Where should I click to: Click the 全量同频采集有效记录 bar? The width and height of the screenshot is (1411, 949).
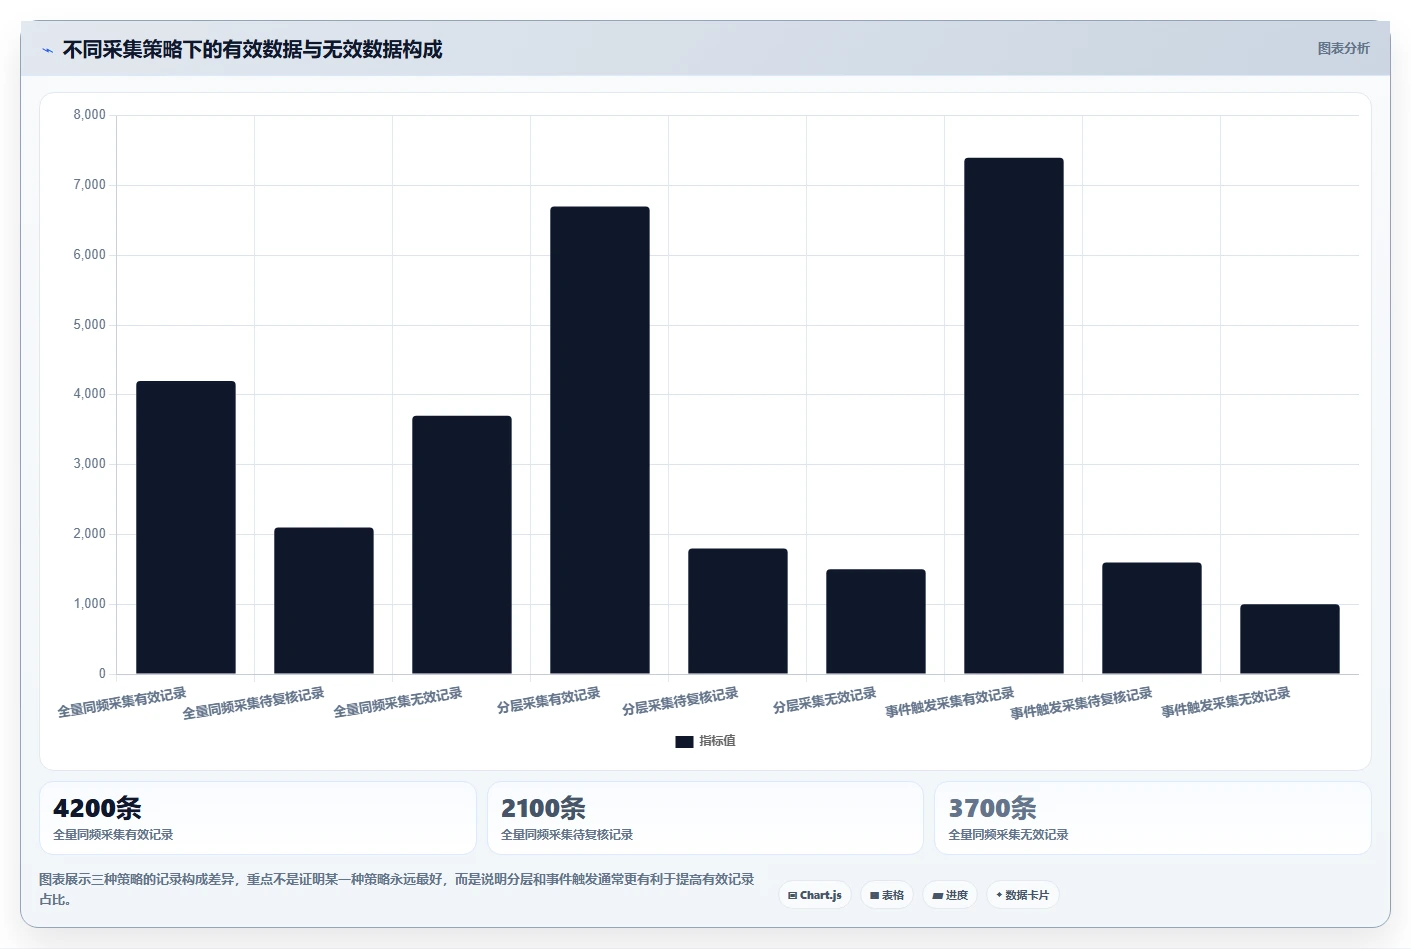pyautogui.click(x=186, y=527)
